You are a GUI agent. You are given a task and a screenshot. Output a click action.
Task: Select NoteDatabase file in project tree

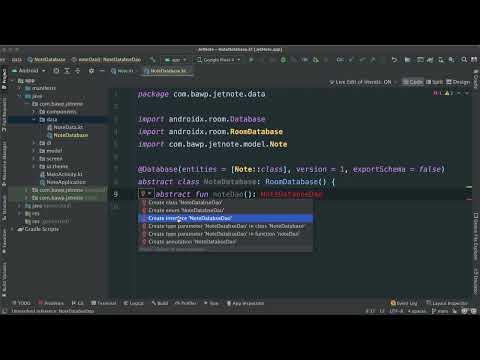coord(68,135)
